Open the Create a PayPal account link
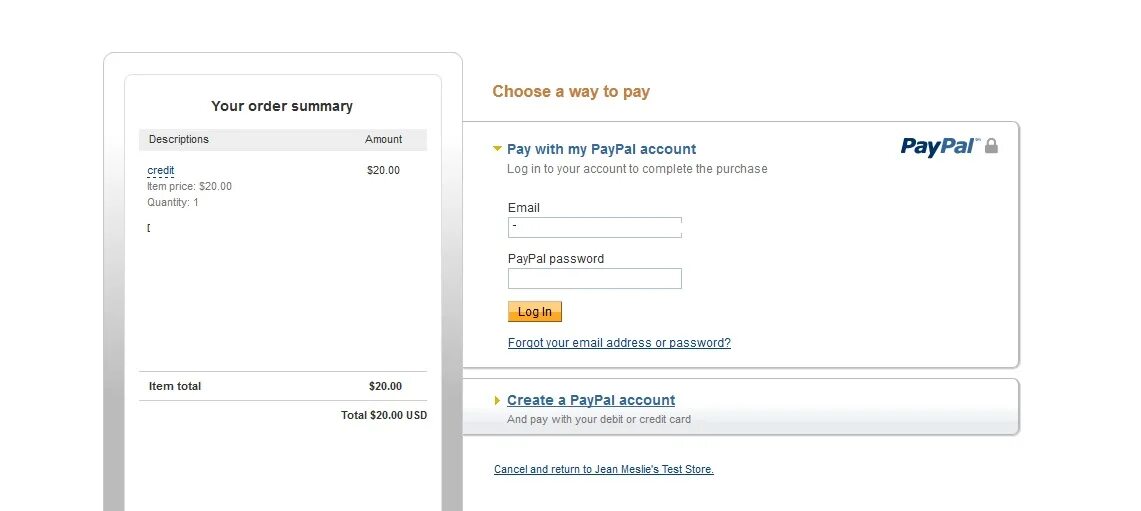The height and width of the screenshot is (511, 1141). tap(591, 400)
